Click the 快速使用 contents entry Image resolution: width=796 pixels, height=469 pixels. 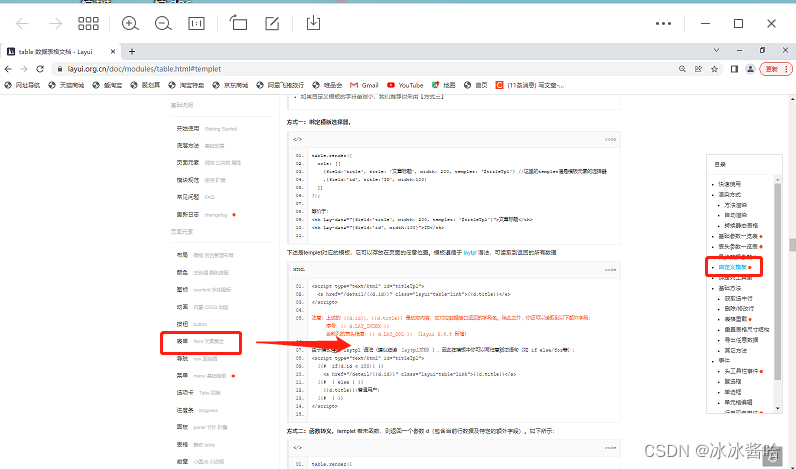[729, 184]
